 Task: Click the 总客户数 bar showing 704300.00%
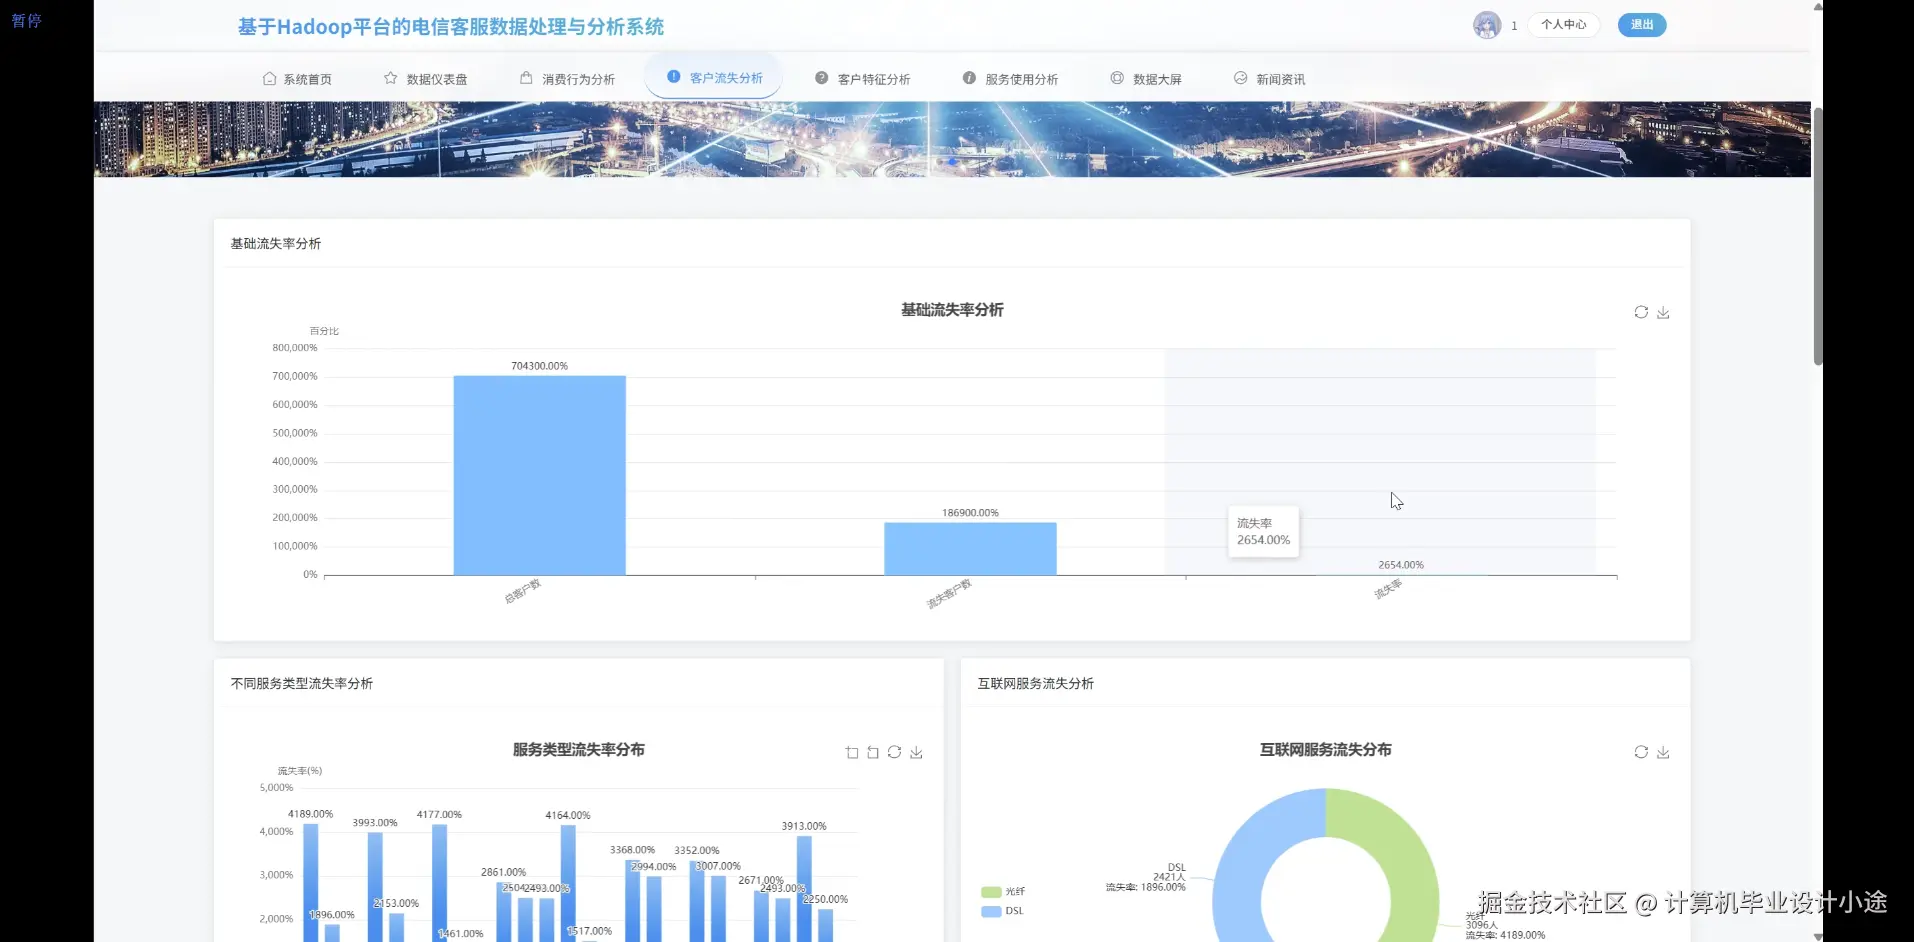pos(540,475)
